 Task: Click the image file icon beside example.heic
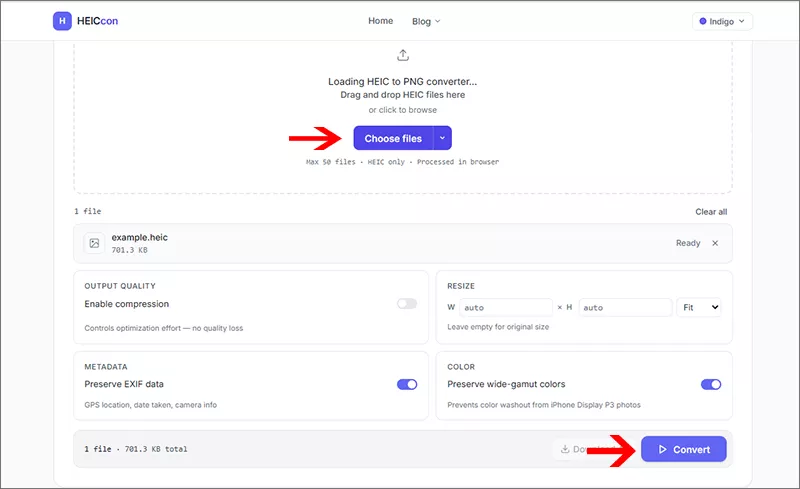click(x=94, y=243)
